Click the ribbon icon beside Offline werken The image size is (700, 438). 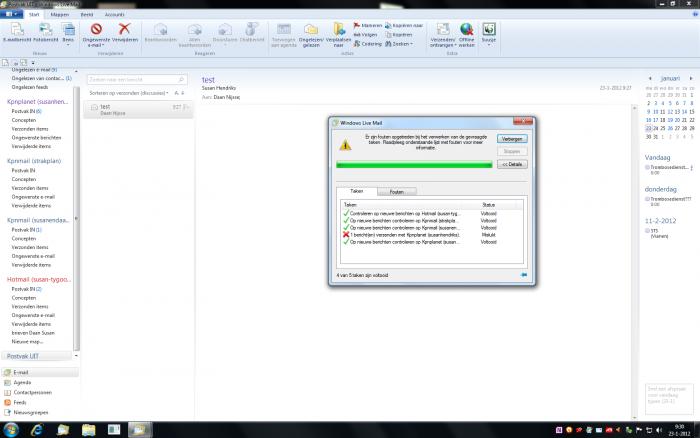(489, 29)
